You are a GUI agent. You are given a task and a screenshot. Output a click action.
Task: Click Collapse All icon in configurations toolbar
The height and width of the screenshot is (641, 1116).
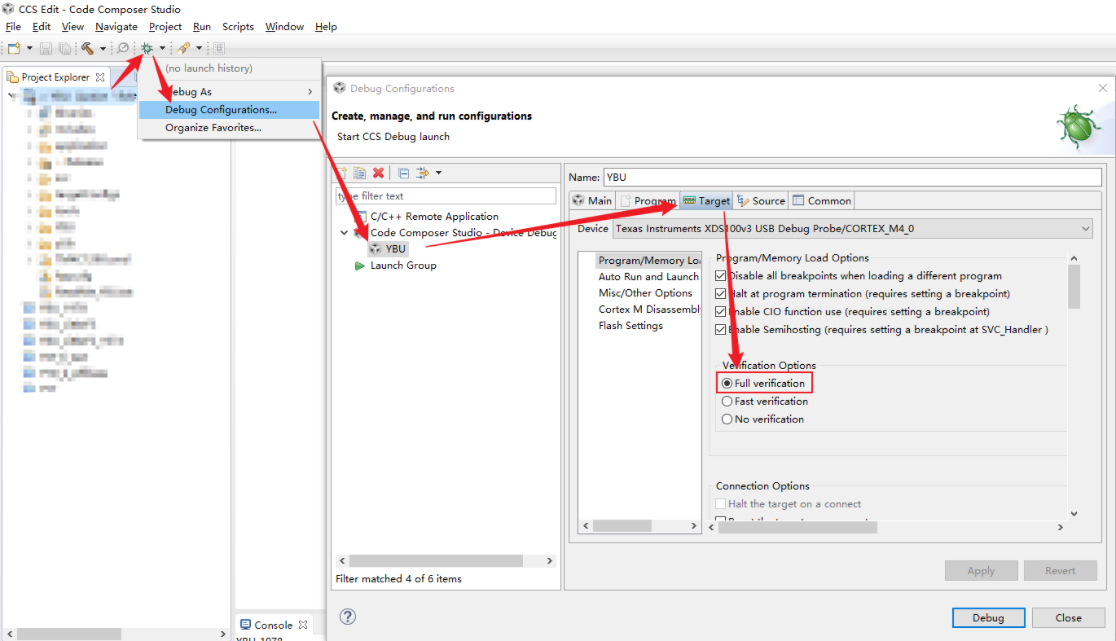[x=404, y=173]
